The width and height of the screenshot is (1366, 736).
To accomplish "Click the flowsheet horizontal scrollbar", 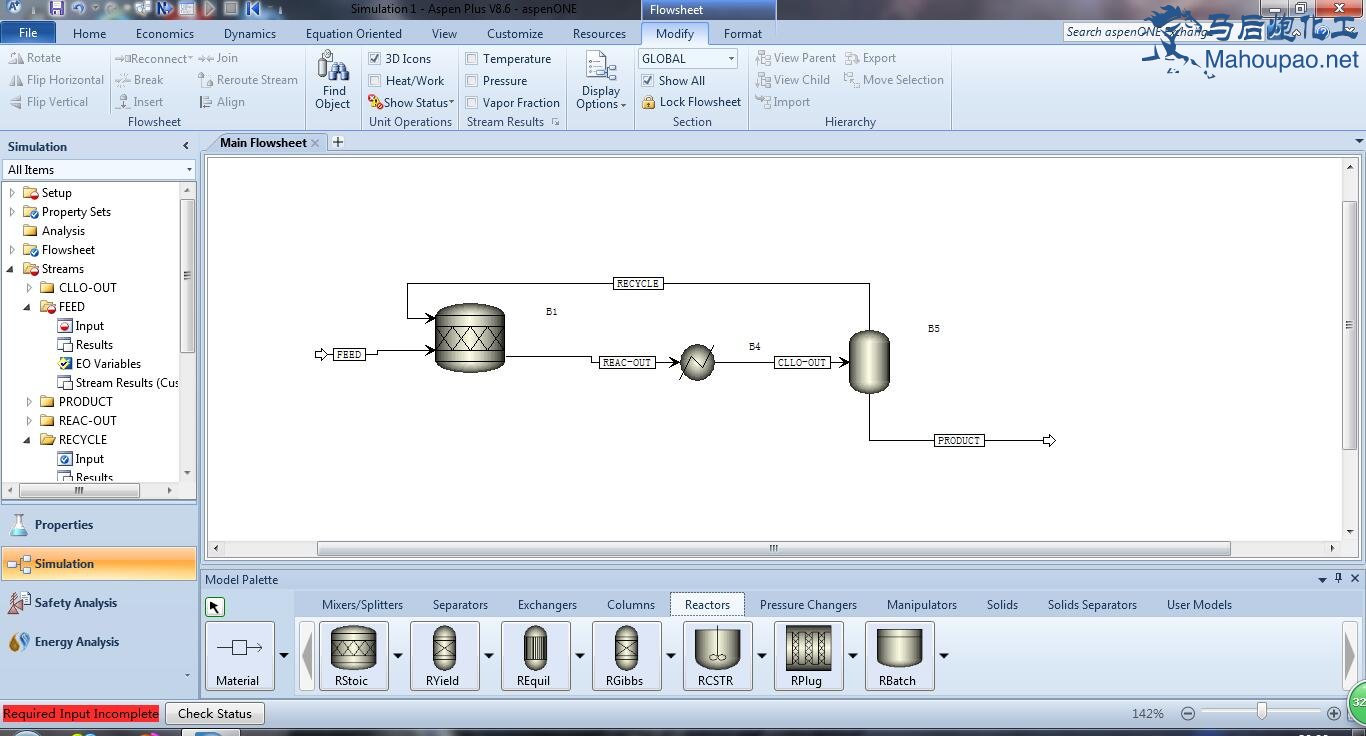I will click(773, 548).
